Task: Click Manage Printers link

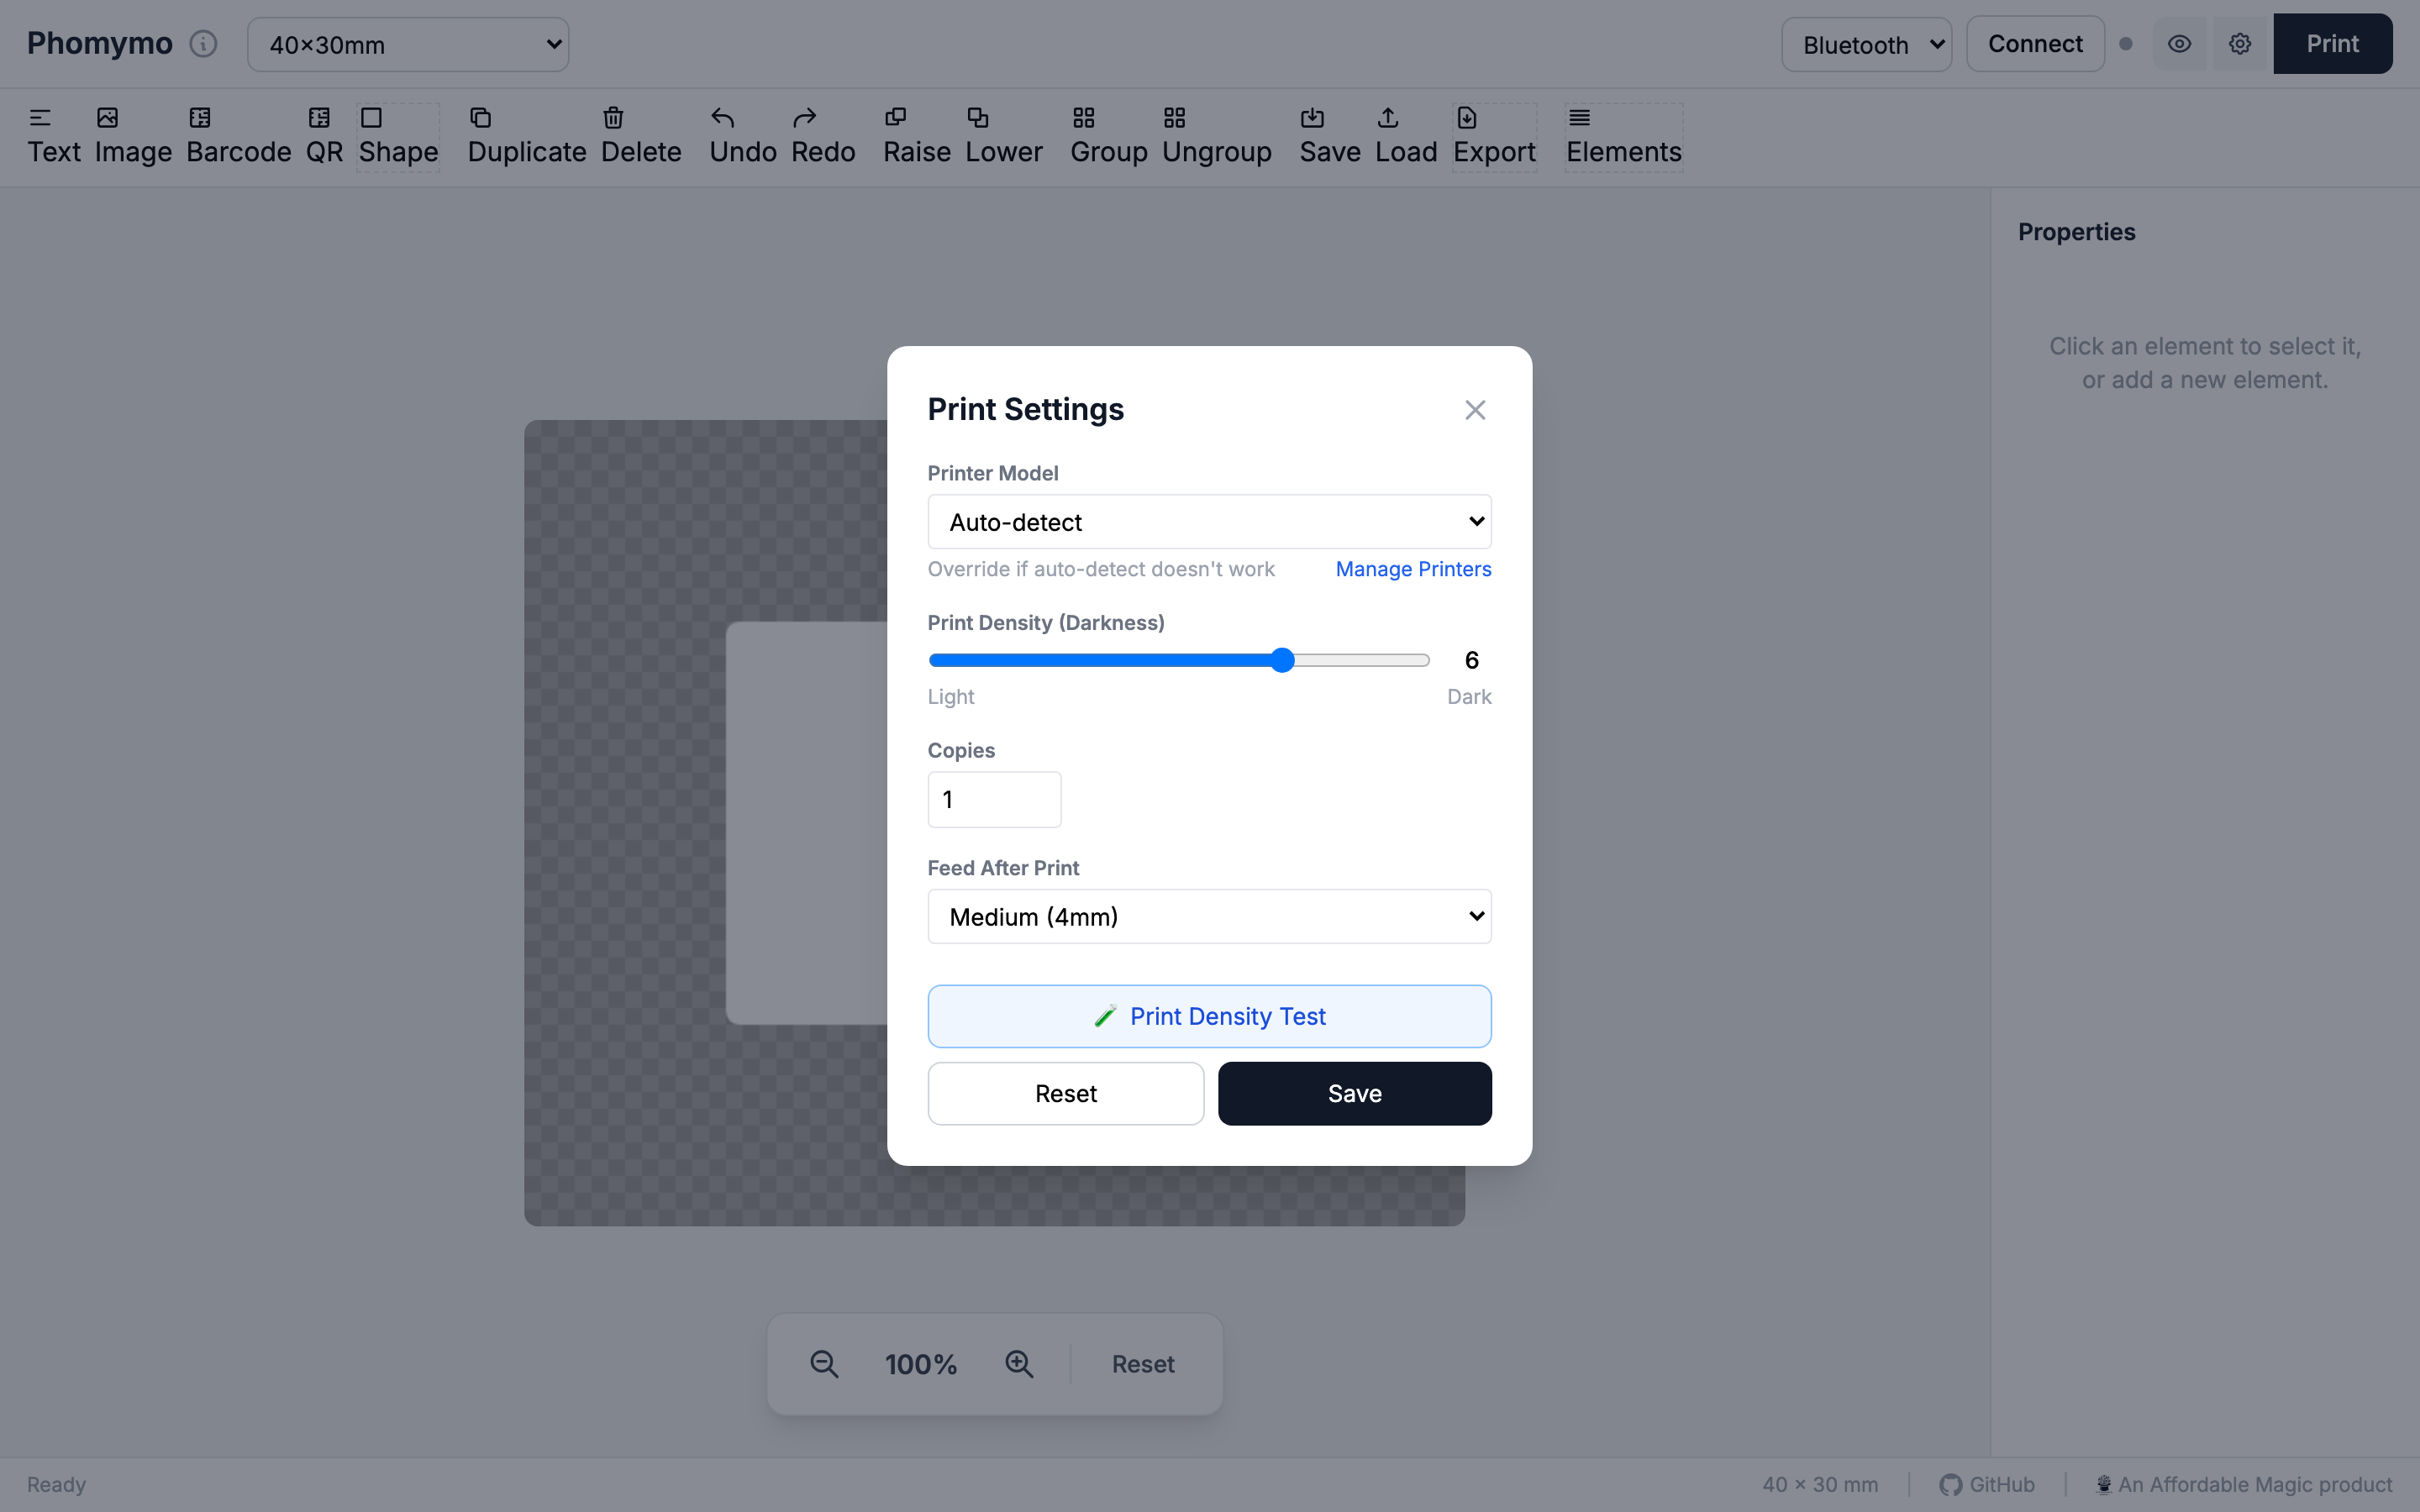Action: point(1413,569)
